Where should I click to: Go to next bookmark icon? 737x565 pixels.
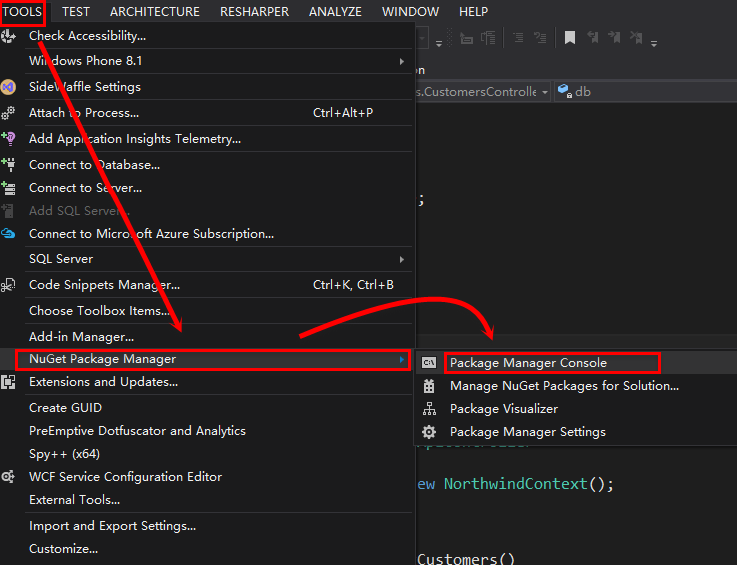pos(614,38)
